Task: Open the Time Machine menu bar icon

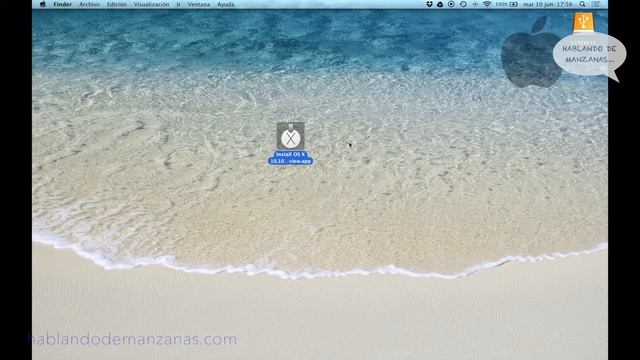Action: click(463, 4)
